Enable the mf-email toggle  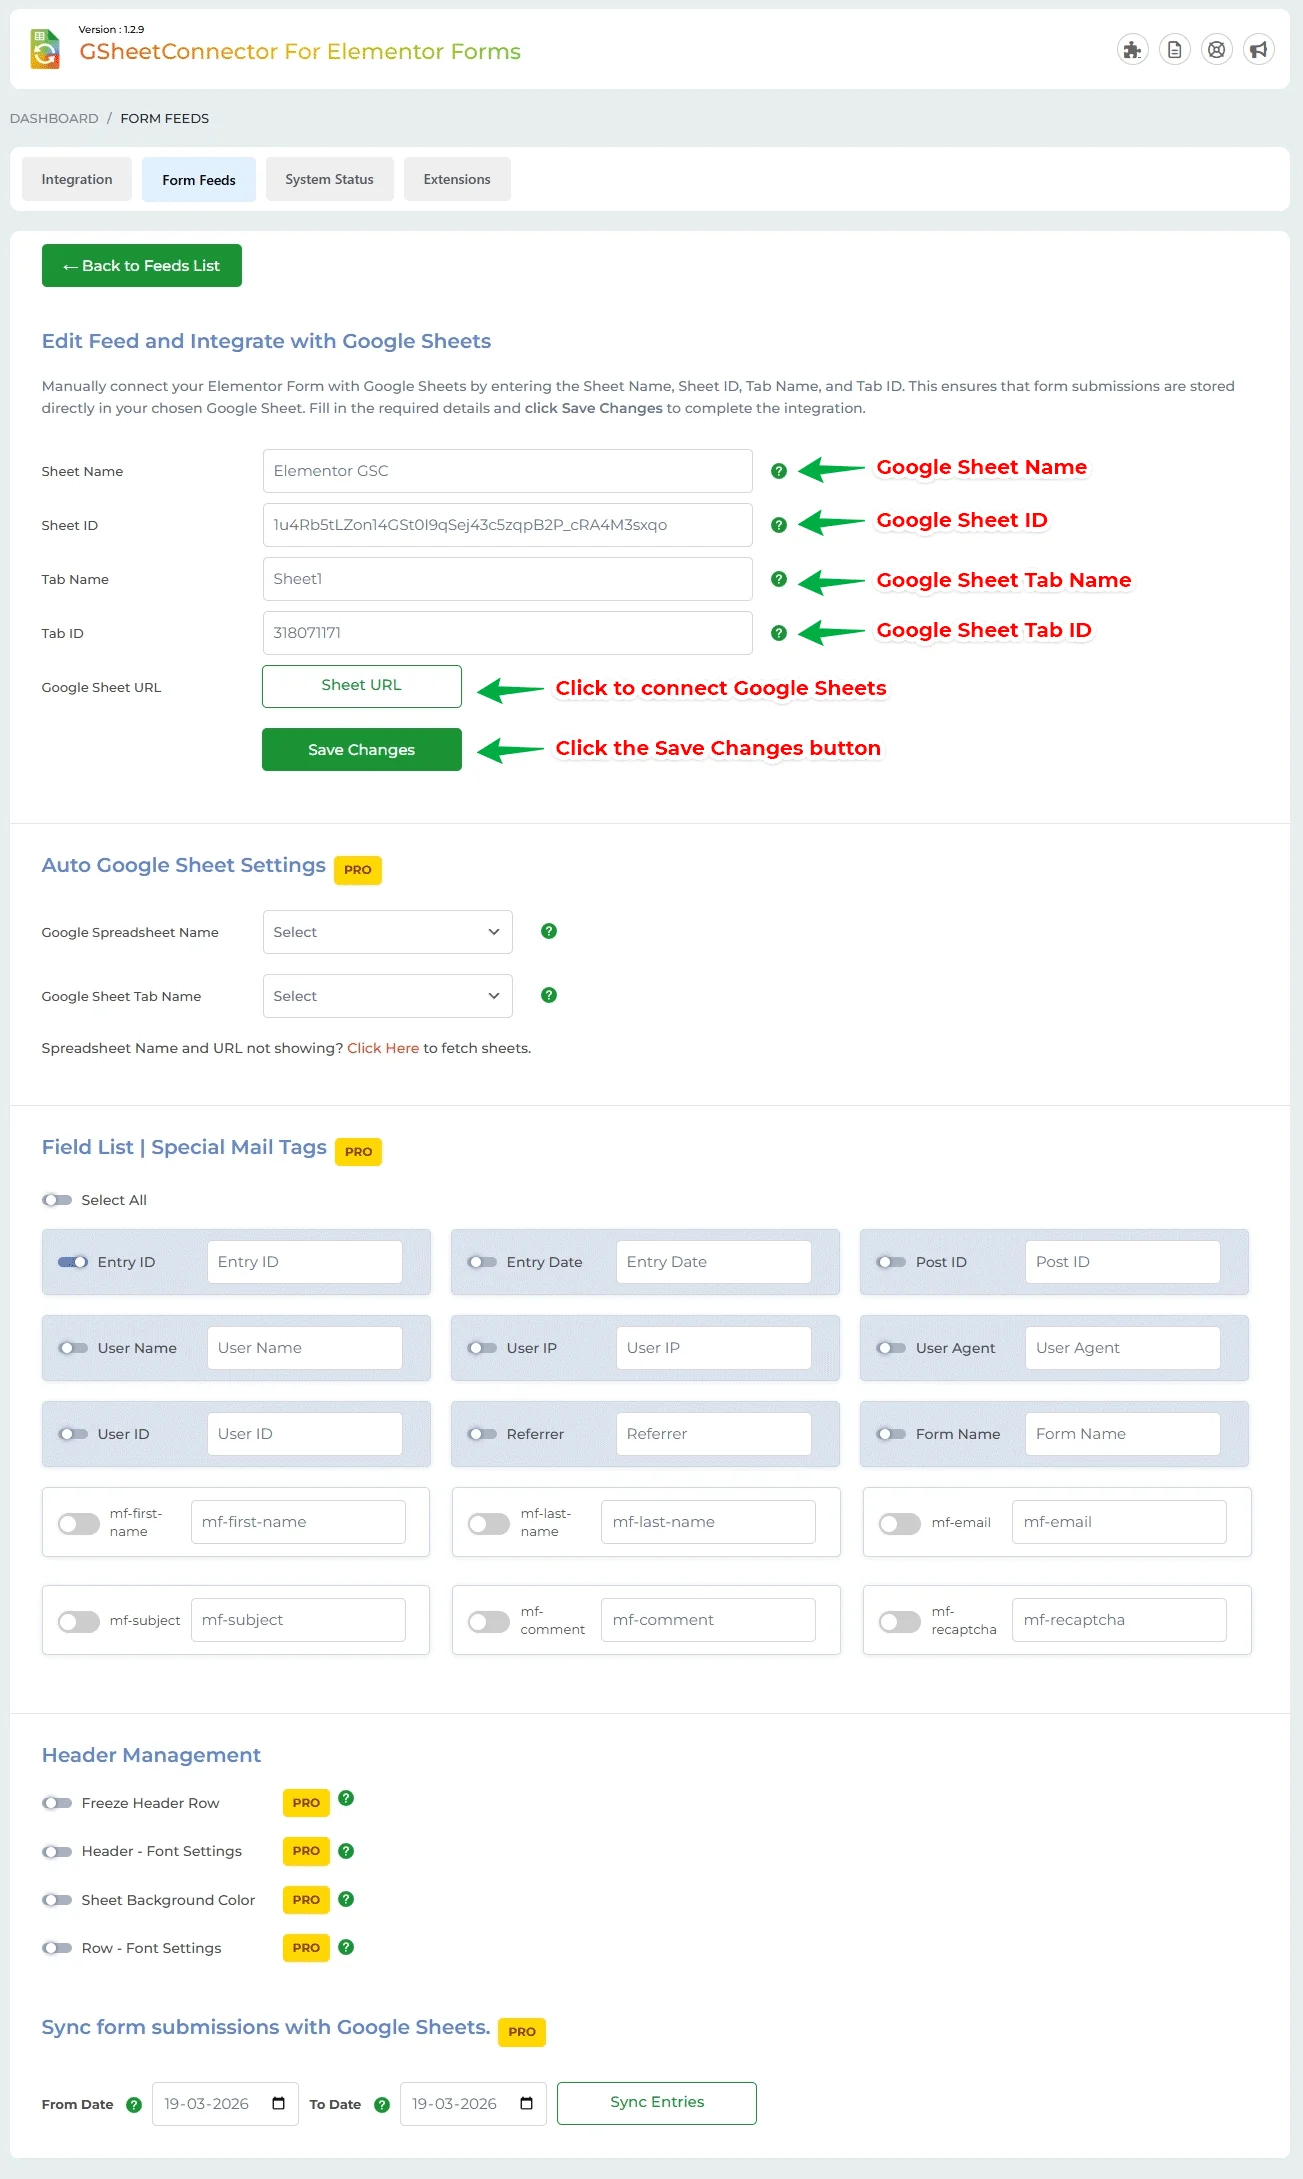[900, 1524]
